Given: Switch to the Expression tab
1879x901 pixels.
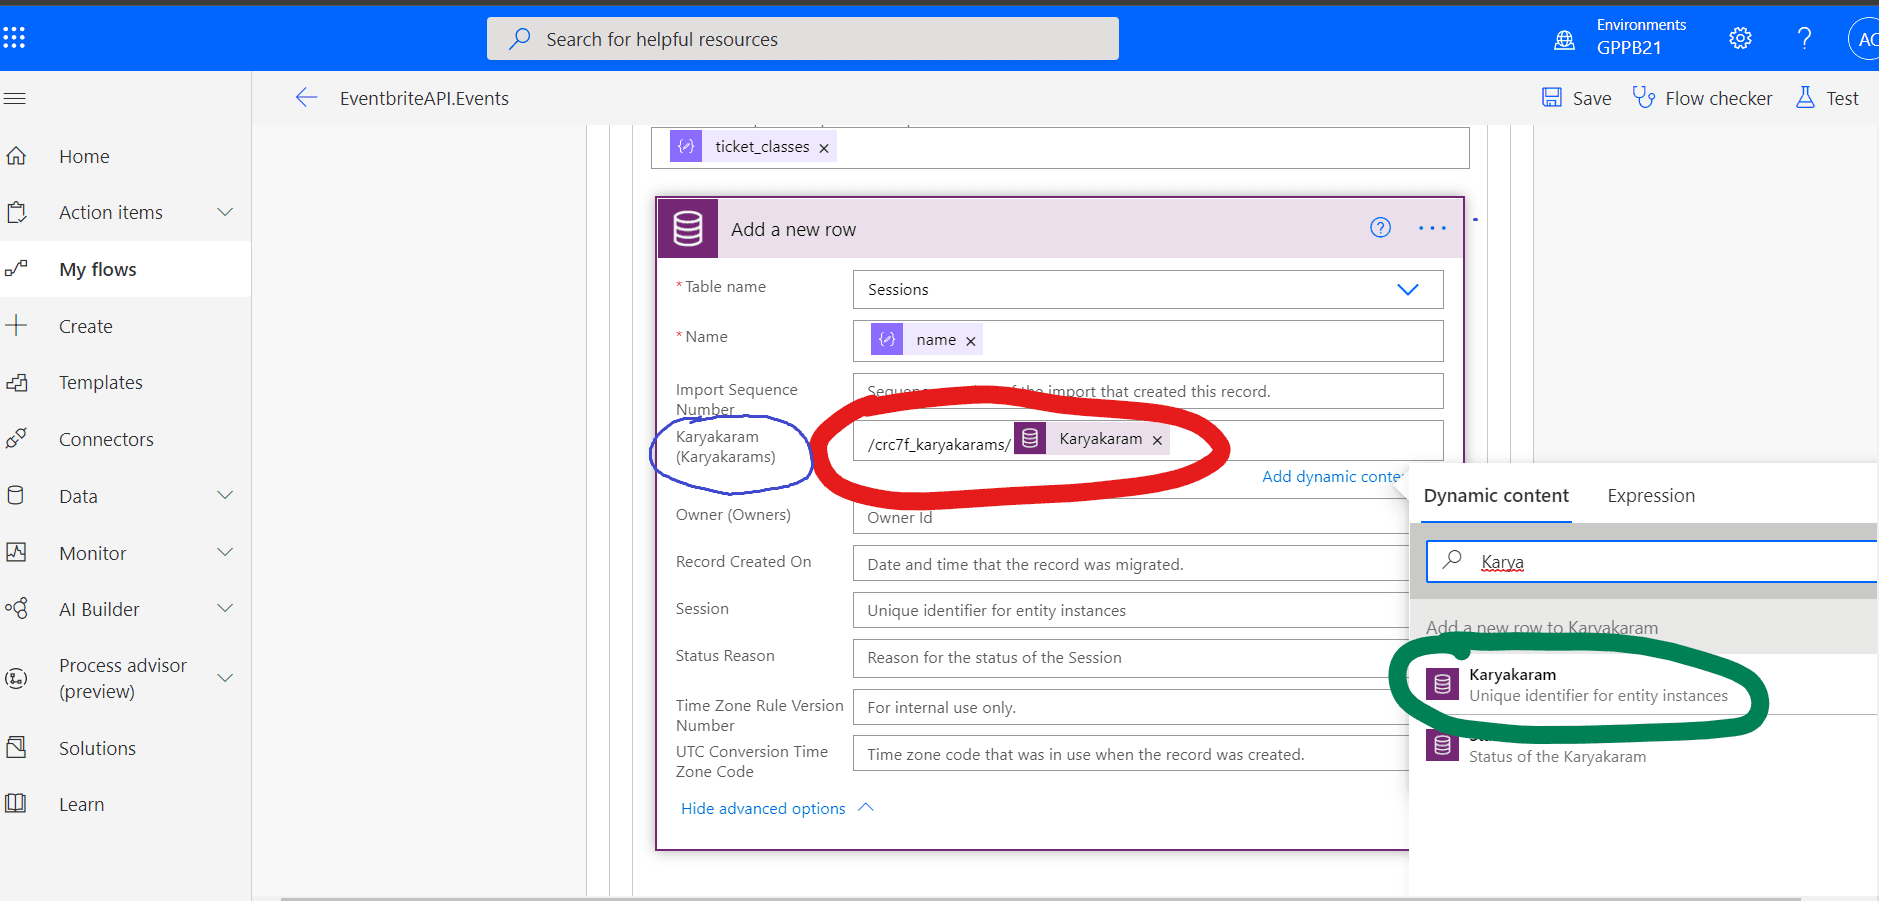Looking at the screenshot, I should 1650,496.
